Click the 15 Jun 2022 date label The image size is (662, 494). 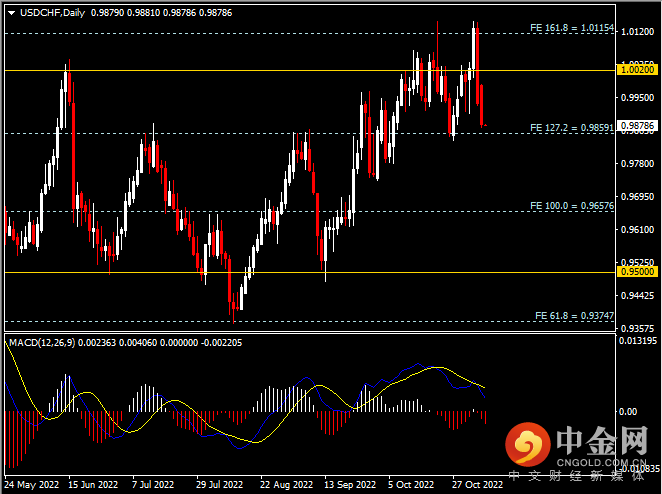click(x=93, y=484)
